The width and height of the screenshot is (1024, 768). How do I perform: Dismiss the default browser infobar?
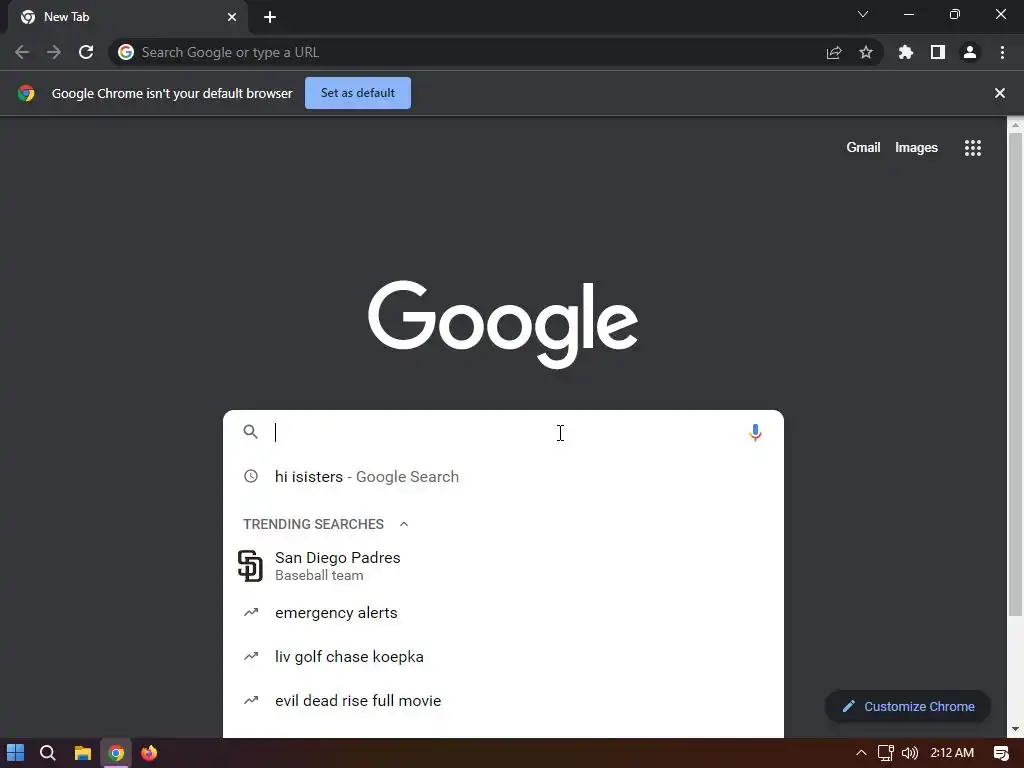(x=1000, y=93)
